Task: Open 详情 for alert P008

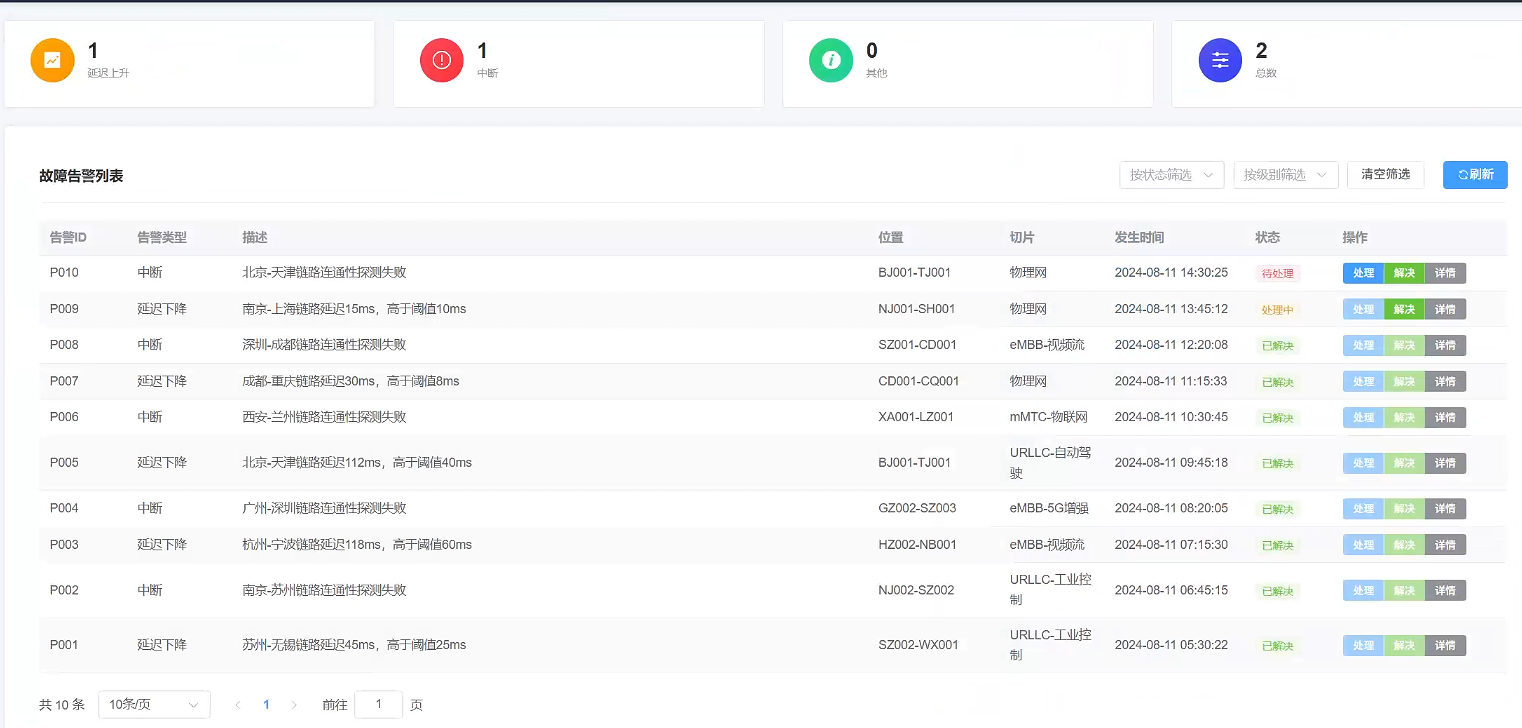Action: [x=1445, y=345]
